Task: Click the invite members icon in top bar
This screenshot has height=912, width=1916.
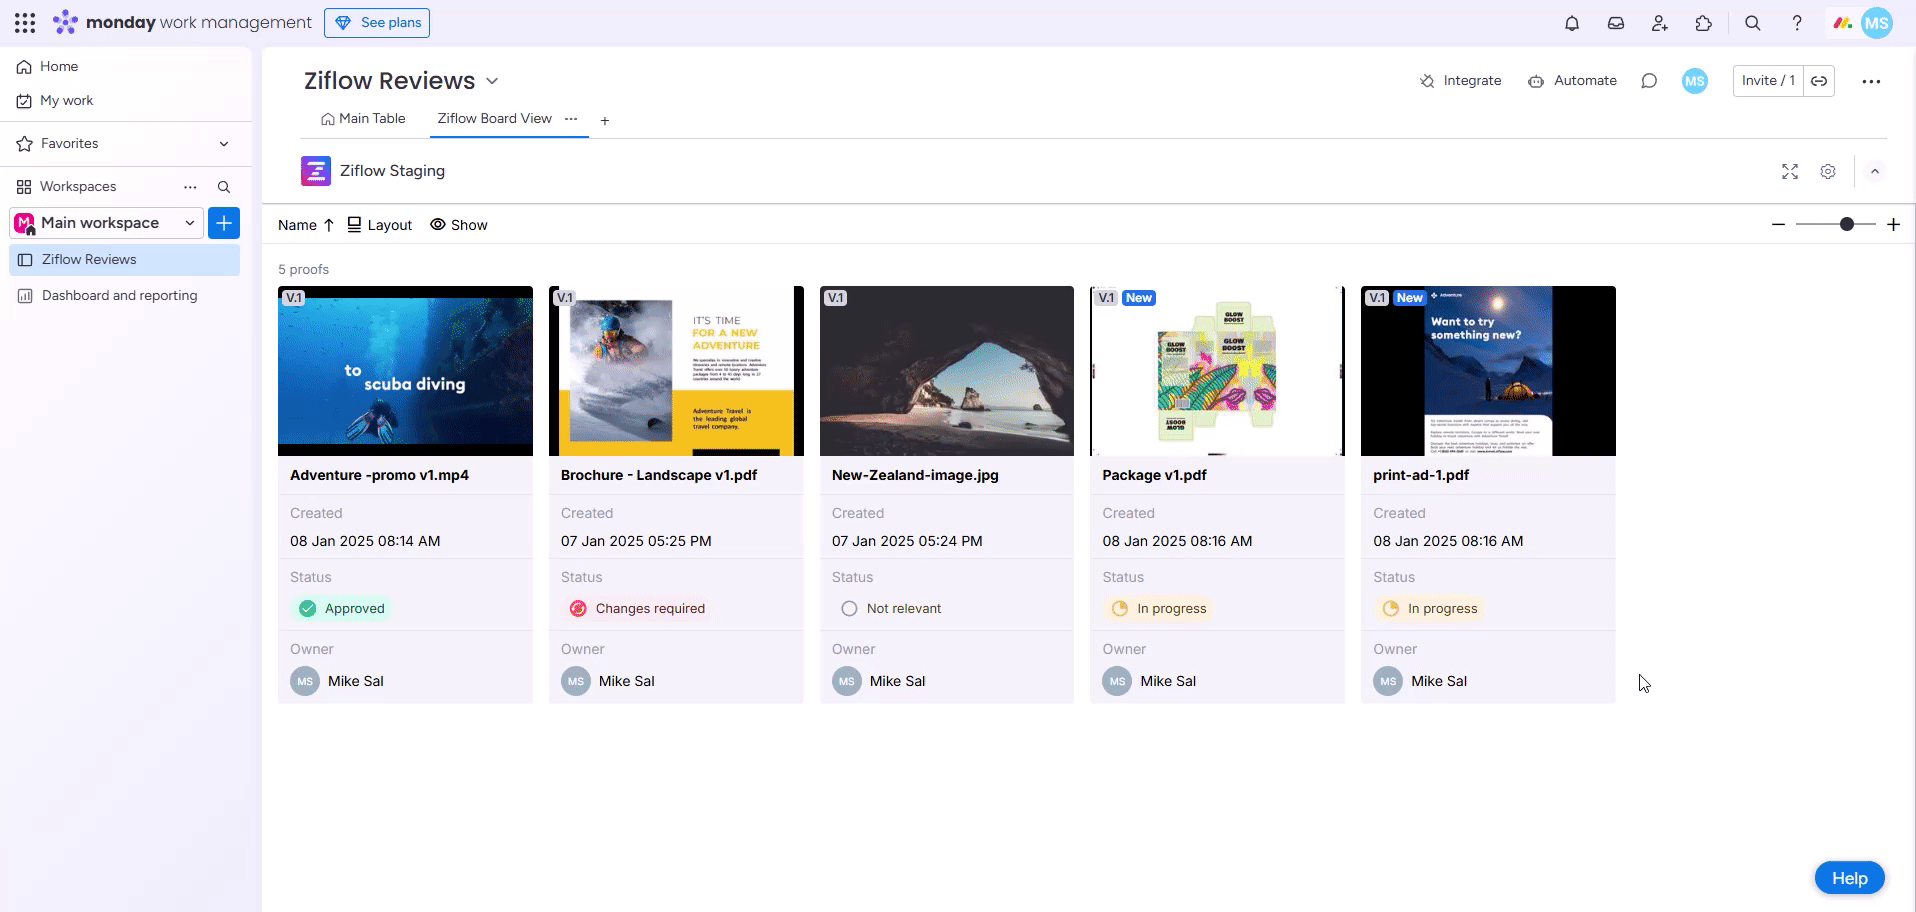Action: point(1660,23)
